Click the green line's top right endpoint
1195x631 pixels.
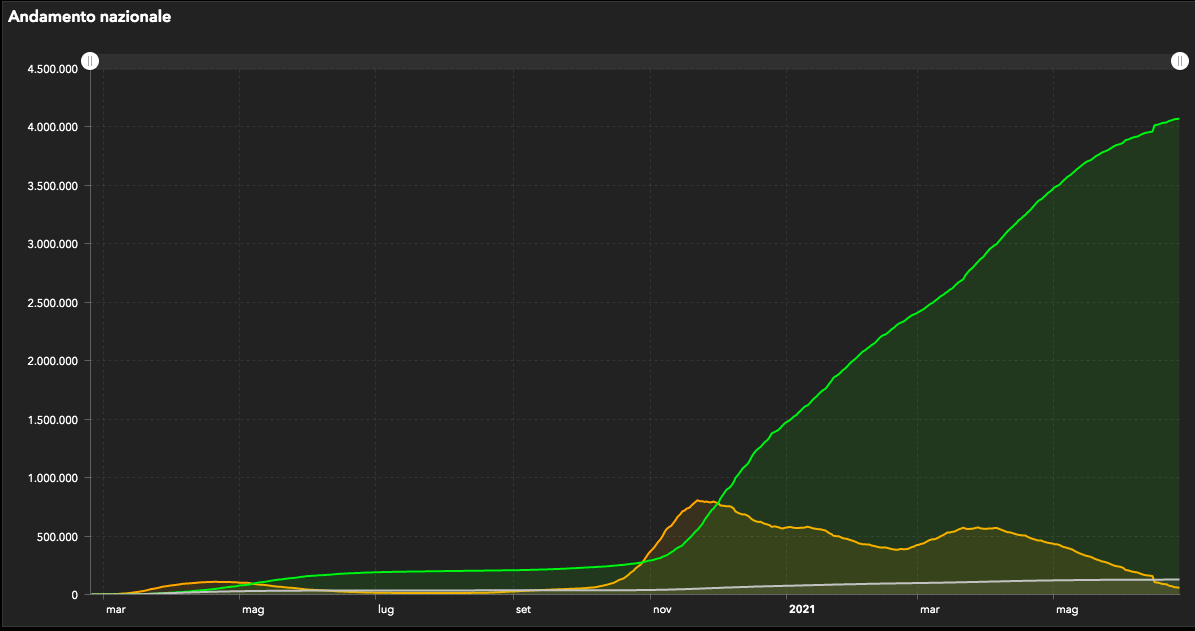(x=1177, y=119)
